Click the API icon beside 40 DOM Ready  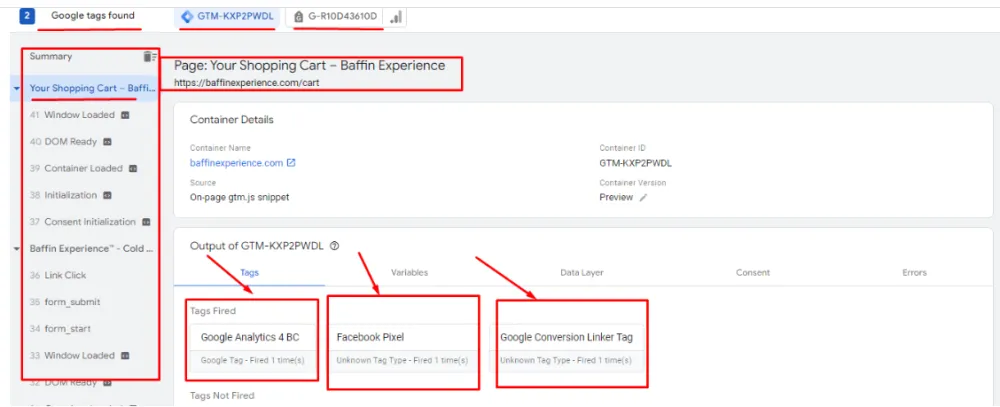[x=107, y=142]
